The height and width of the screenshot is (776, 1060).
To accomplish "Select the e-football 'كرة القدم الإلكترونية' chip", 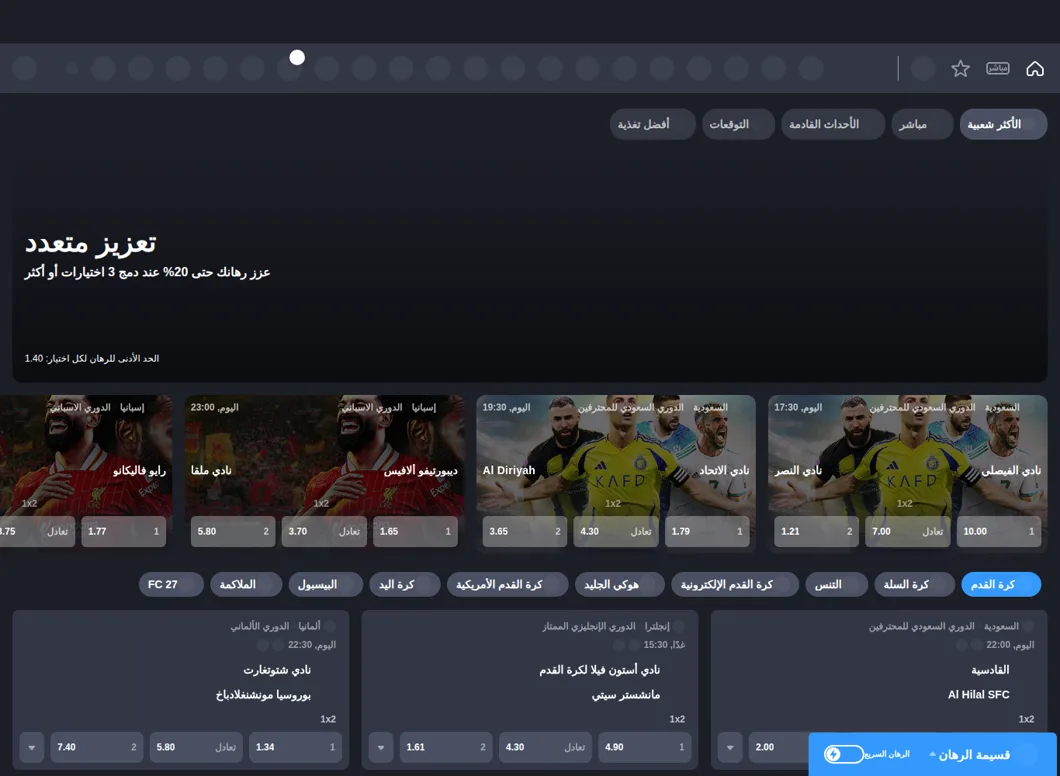I will click(735, 585).
